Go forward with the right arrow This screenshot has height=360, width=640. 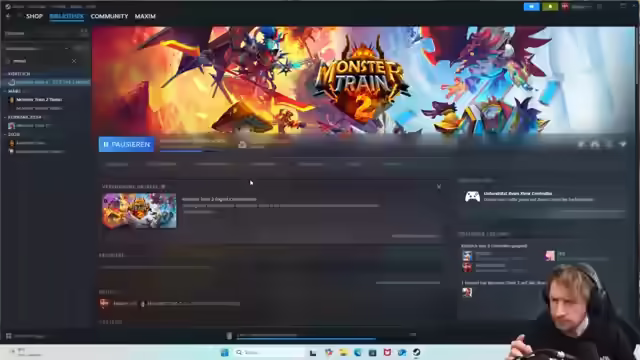tap(19, 16)
